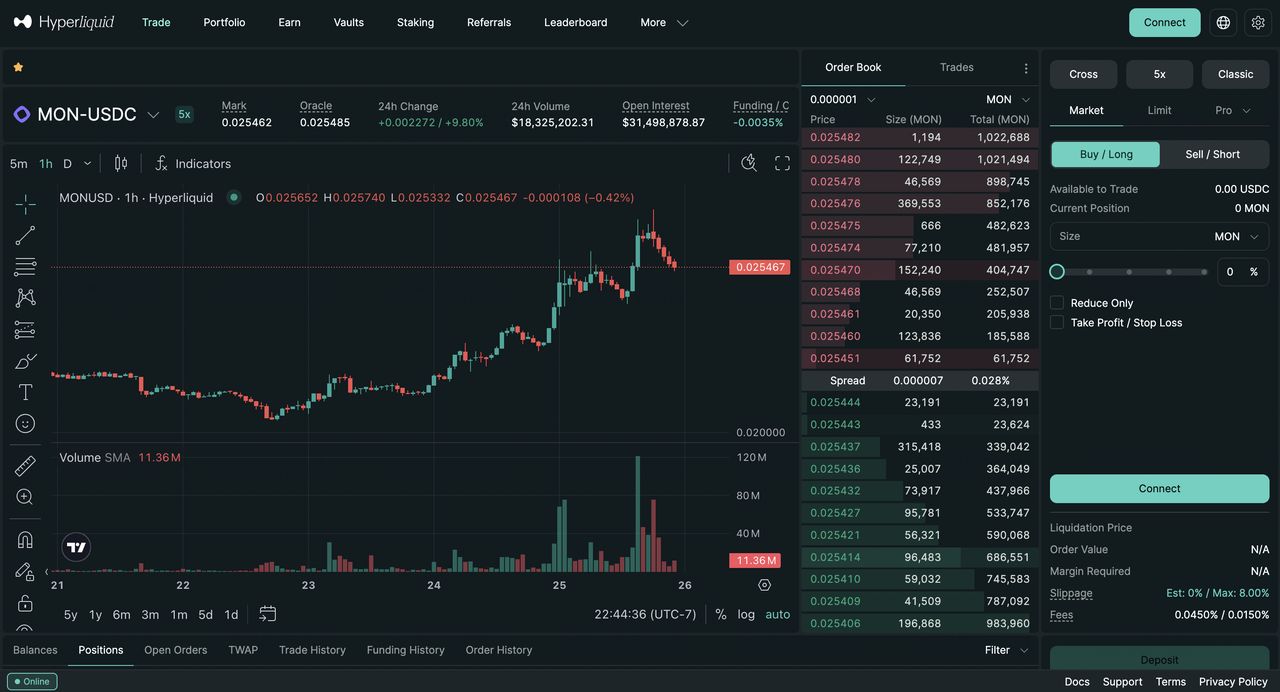Open the 5x leverage button
Image resolution: width=1280 pixels, height=692 pixels.
[x=1159, y=74]
